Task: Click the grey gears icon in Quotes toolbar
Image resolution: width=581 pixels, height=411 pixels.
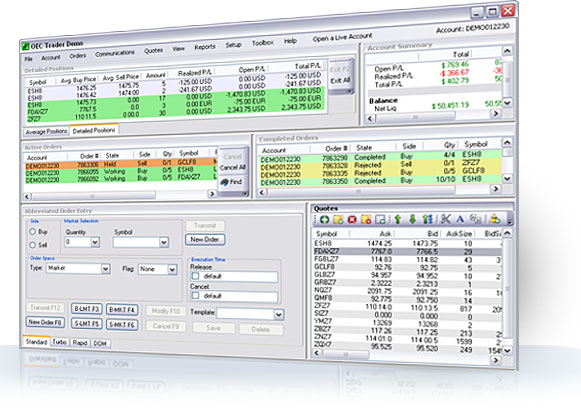Action: click(x=475, y=219)
